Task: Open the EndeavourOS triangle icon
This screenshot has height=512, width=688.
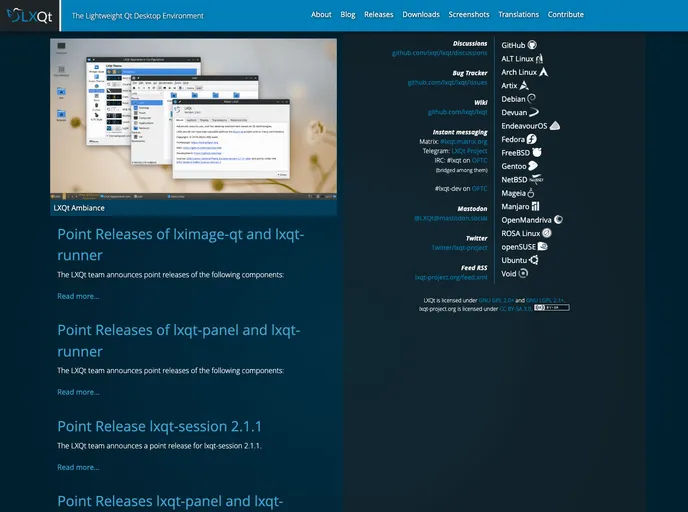Action: click(555, 125)
